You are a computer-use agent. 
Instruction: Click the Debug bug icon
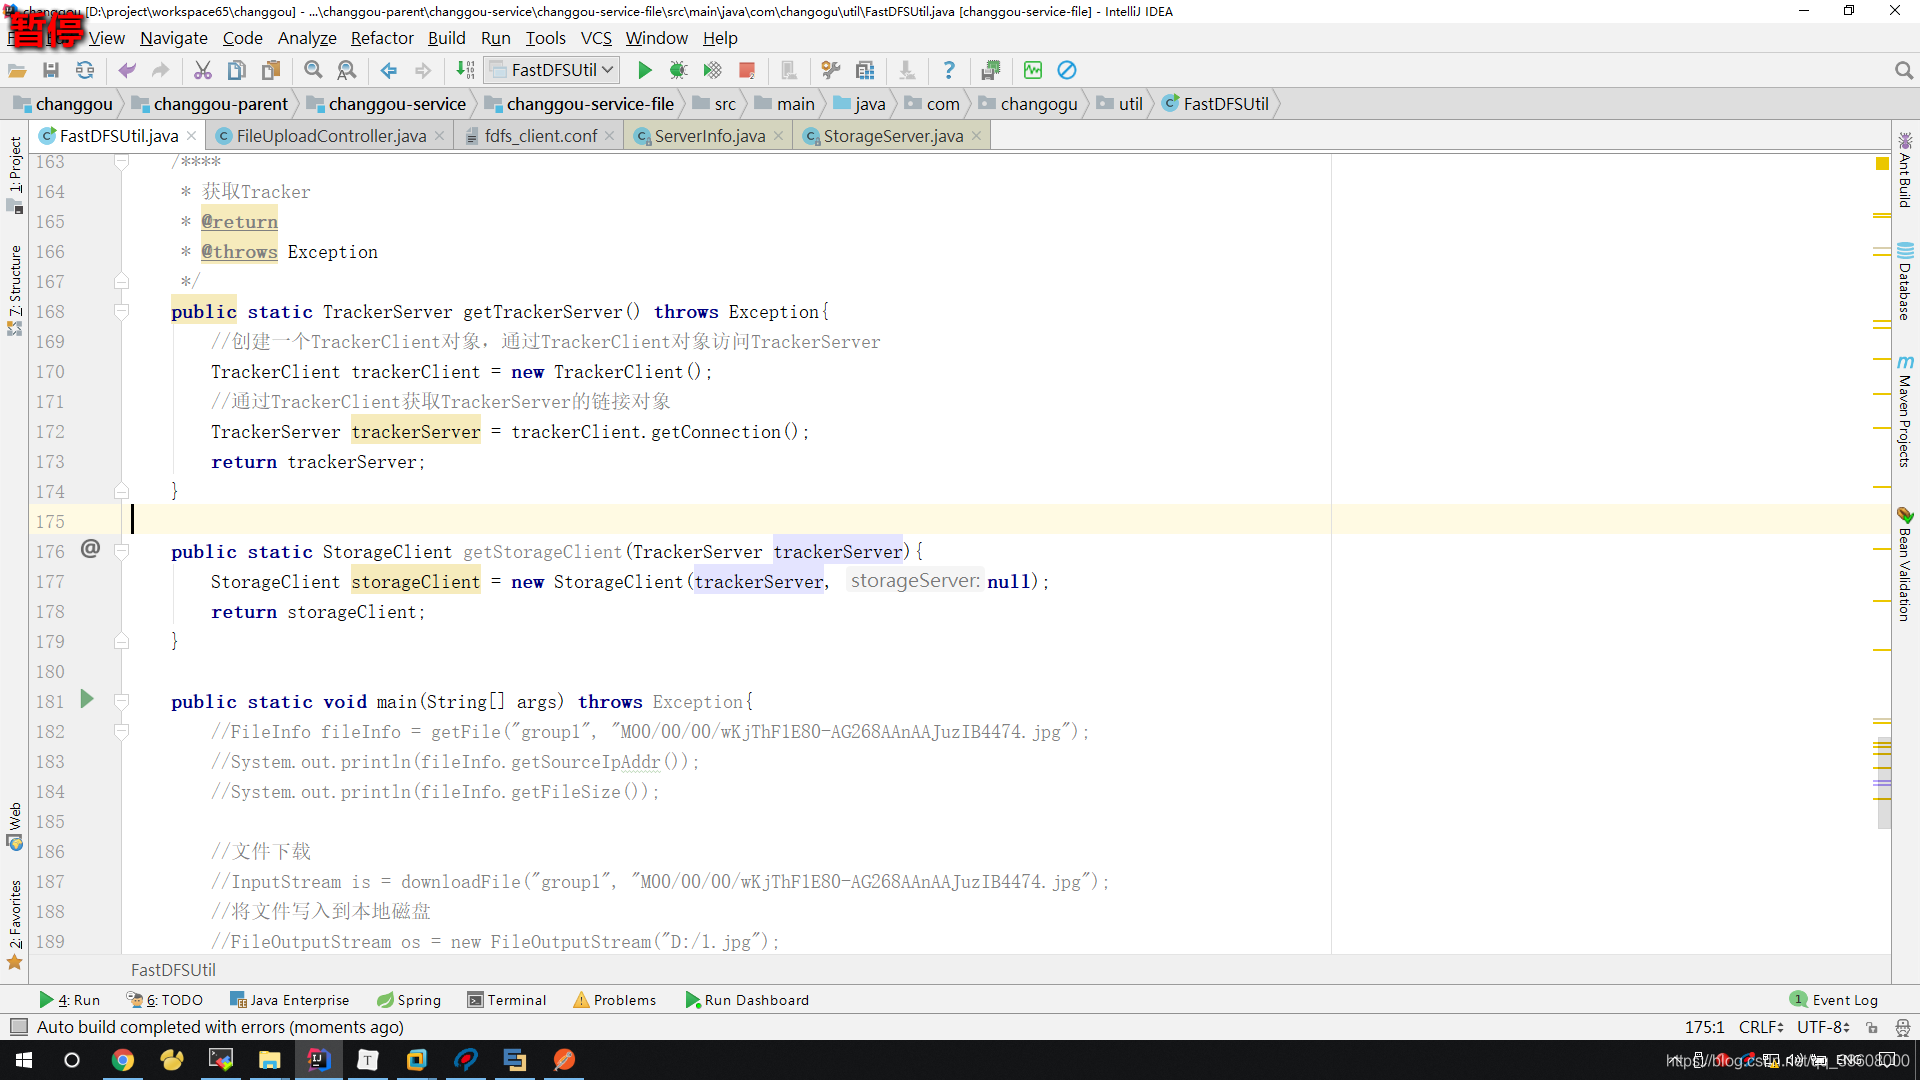coord(678,70)
